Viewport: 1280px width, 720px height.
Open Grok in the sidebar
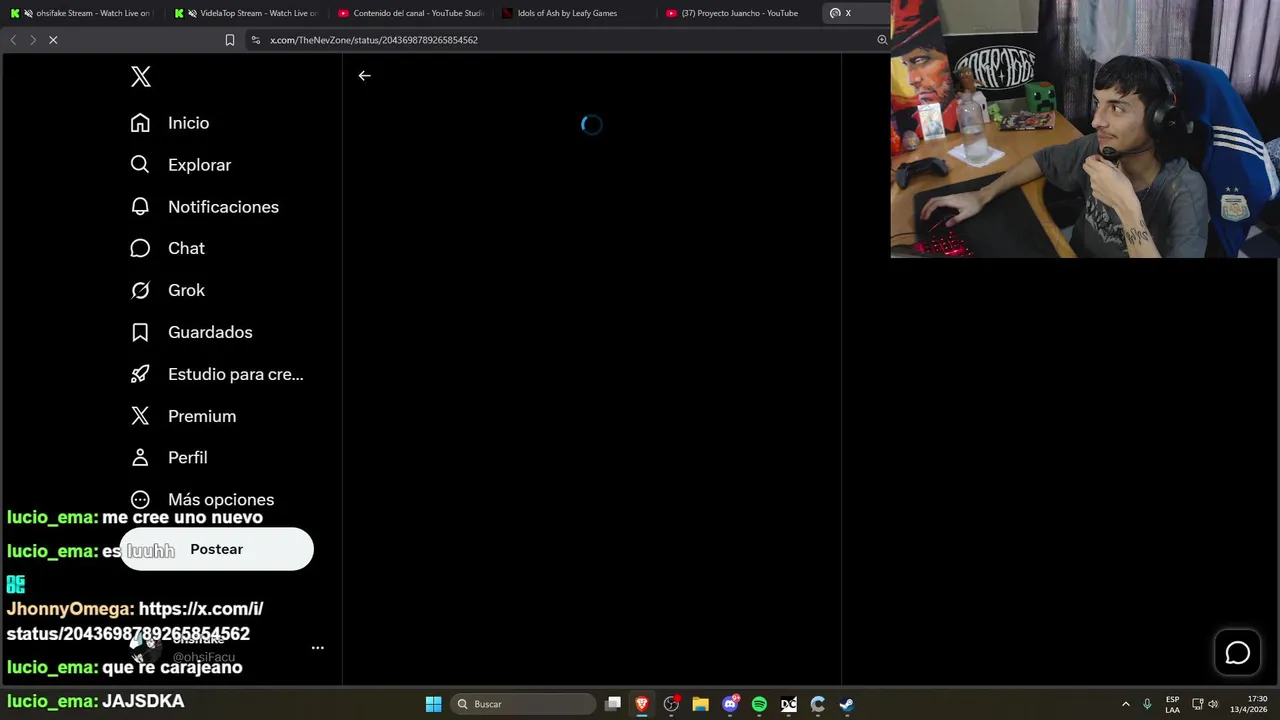168,290
